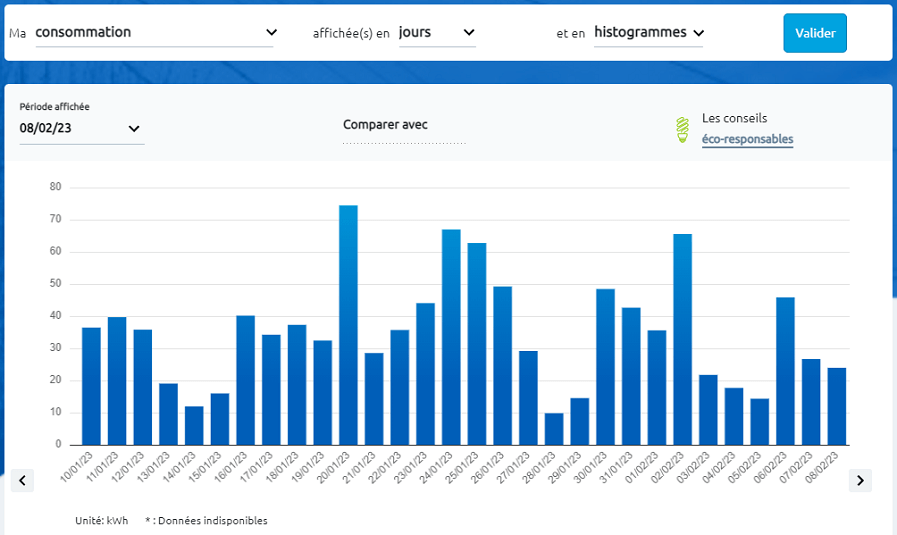Click the 'Période affichée' label
The height and width of the screenshot is (535, 897).
[54, 106]
